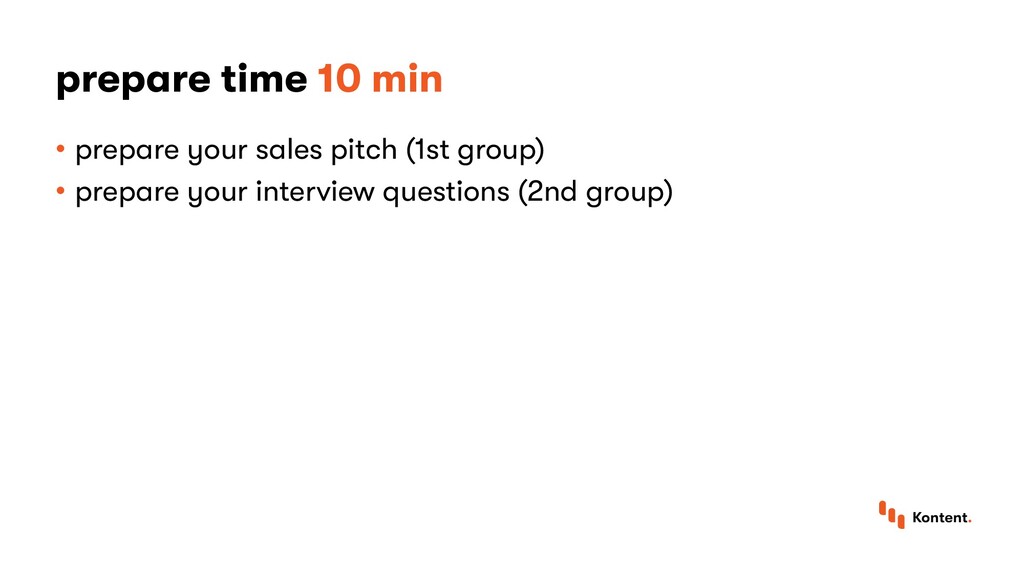
Task: Click "prepare" starting the second bullet
Action: (127, 194)
